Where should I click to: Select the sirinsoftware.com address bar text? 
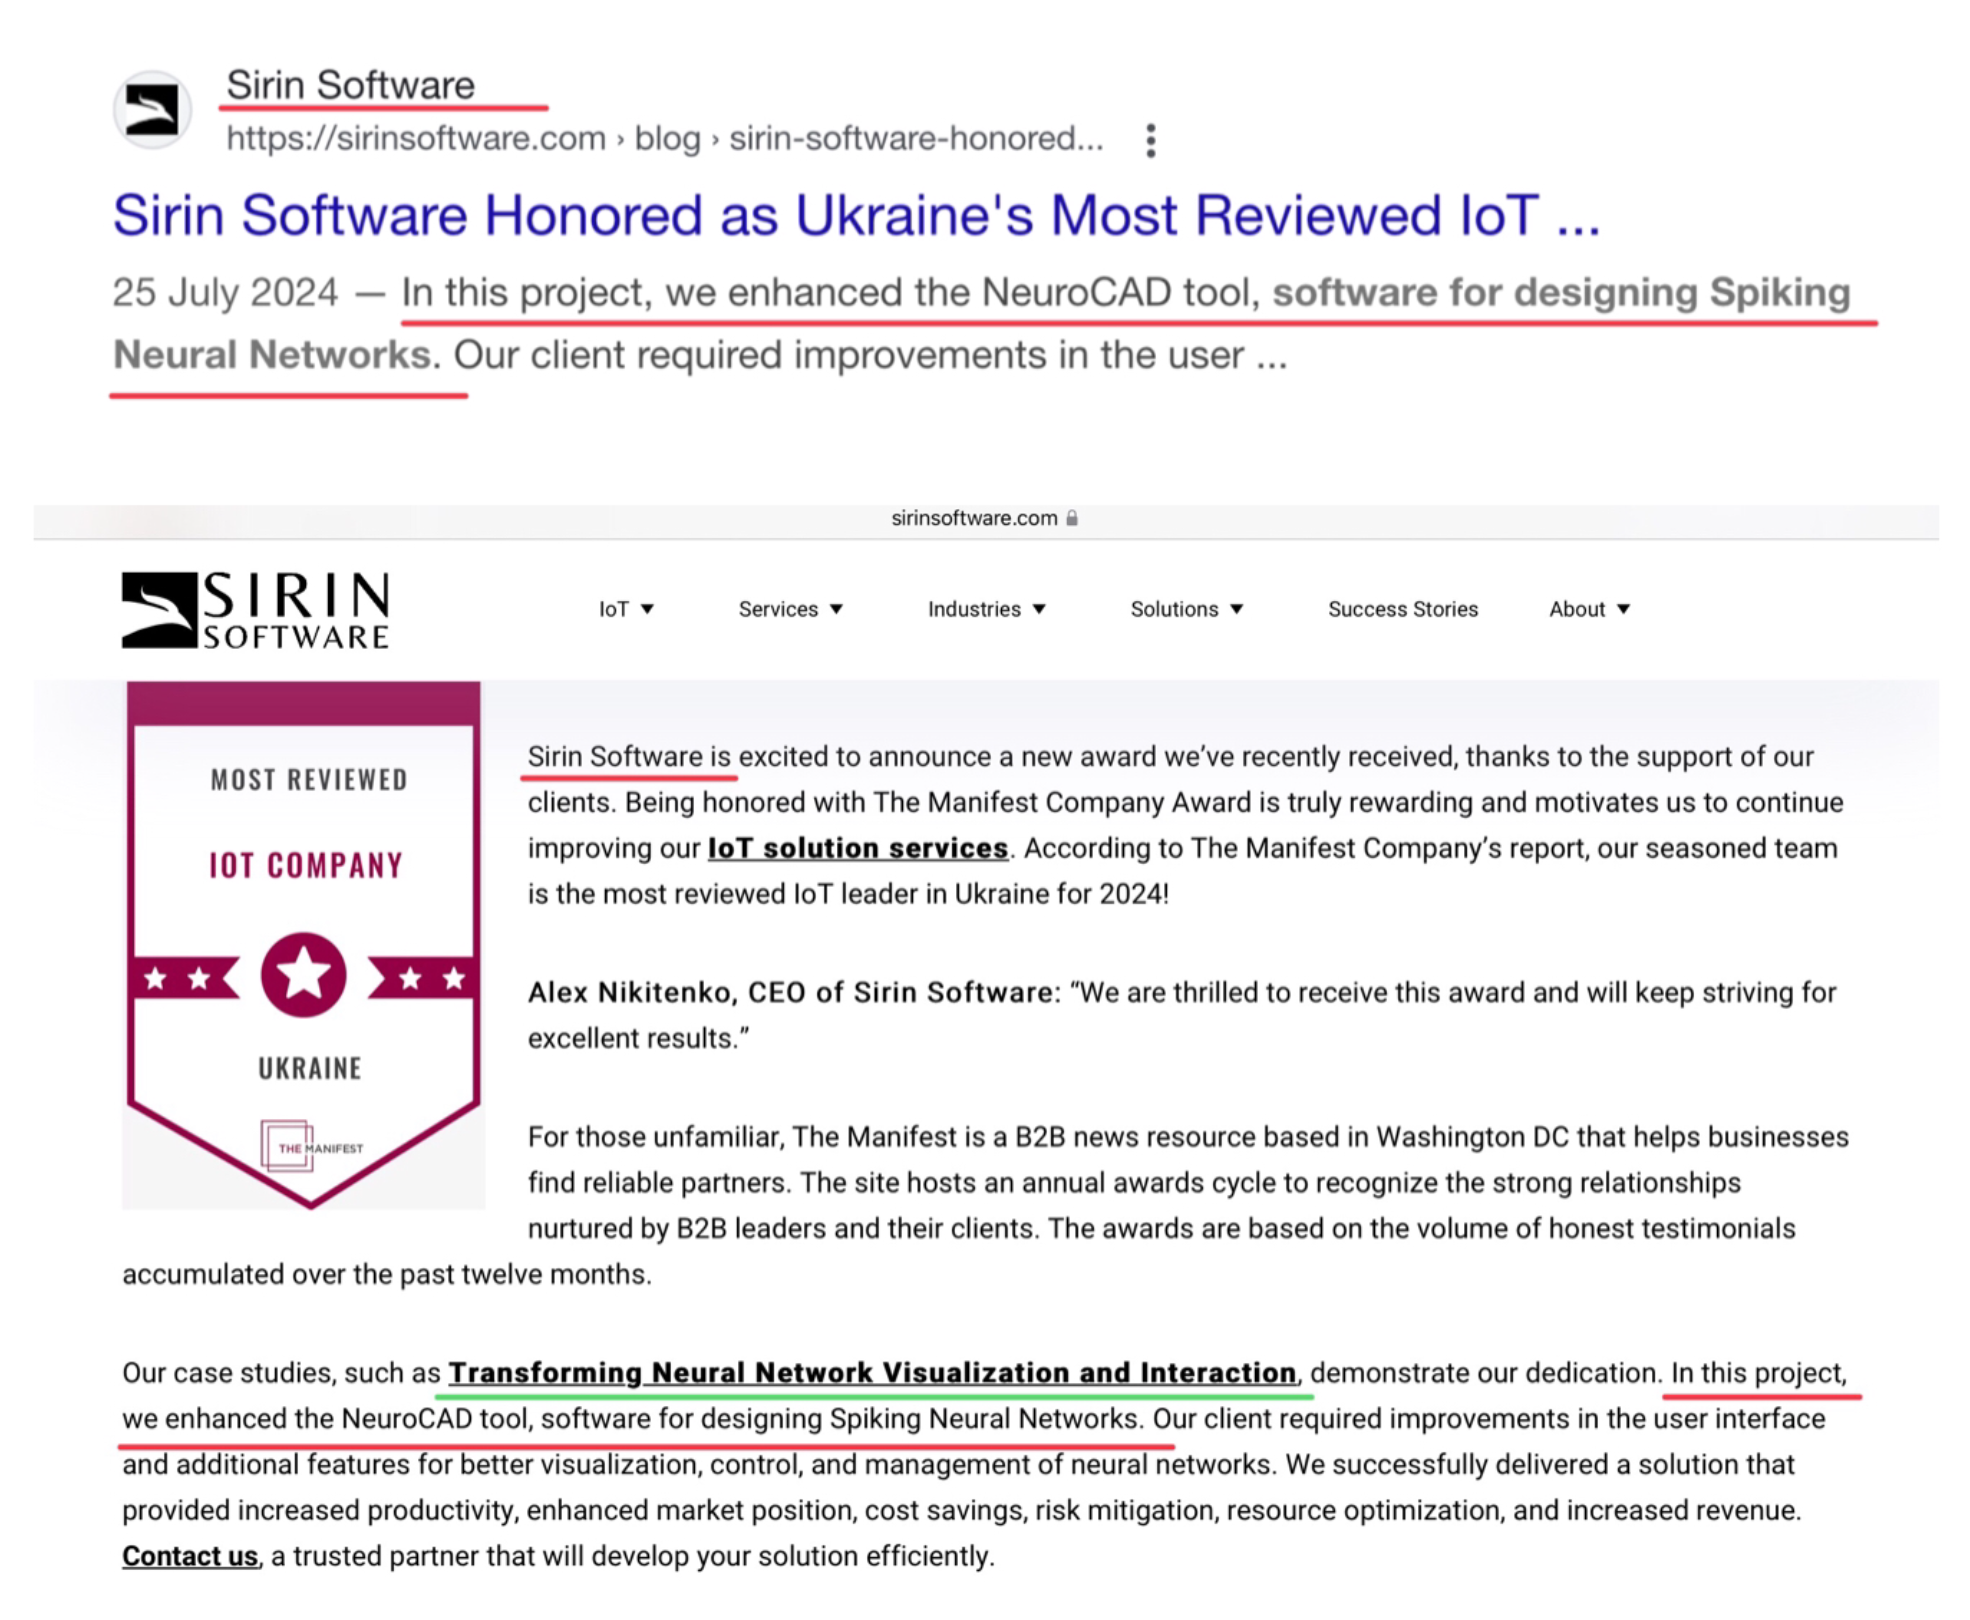tap(974, 518)
